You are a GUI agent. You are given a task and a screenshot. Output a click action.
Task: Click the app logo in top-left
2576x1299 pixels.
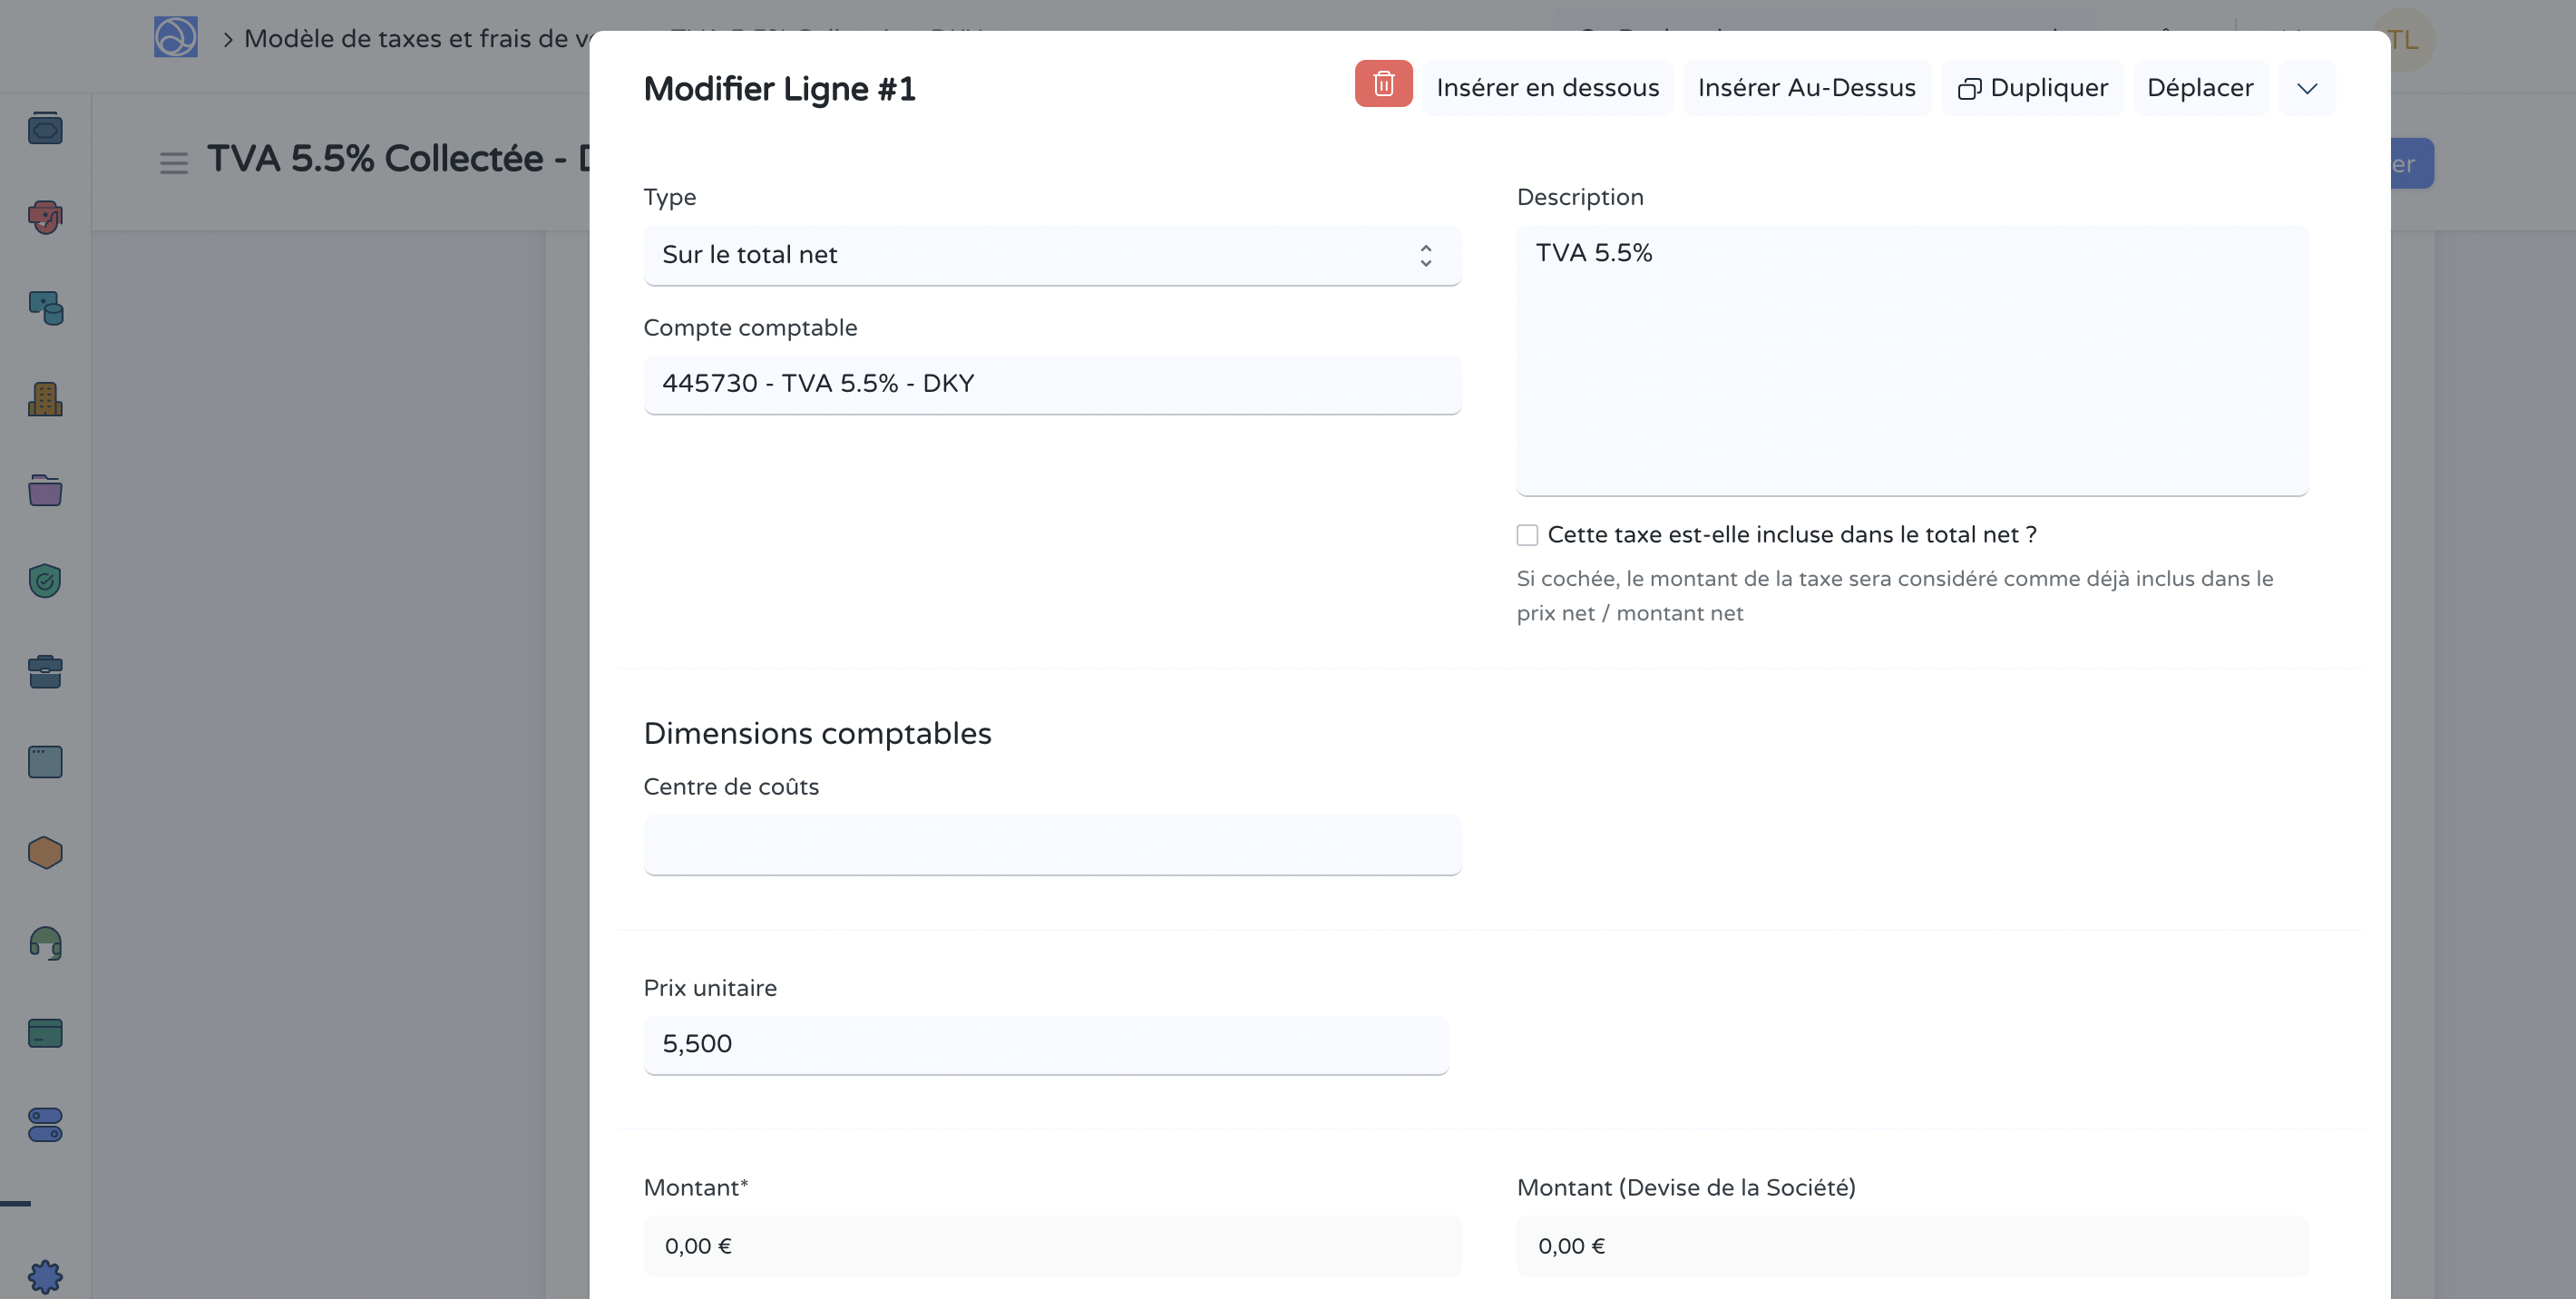[x=175, y=38]
